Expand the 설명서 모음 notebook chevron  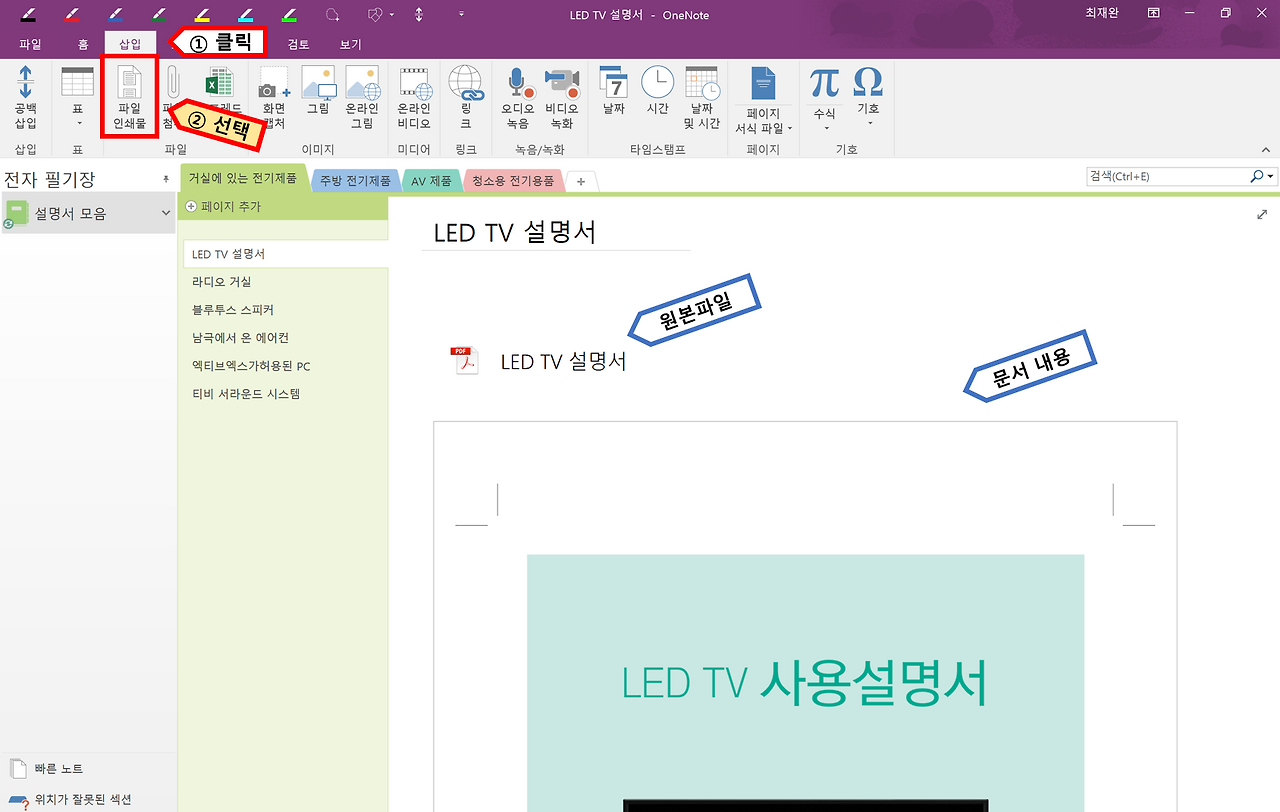(x=166, y=213)
